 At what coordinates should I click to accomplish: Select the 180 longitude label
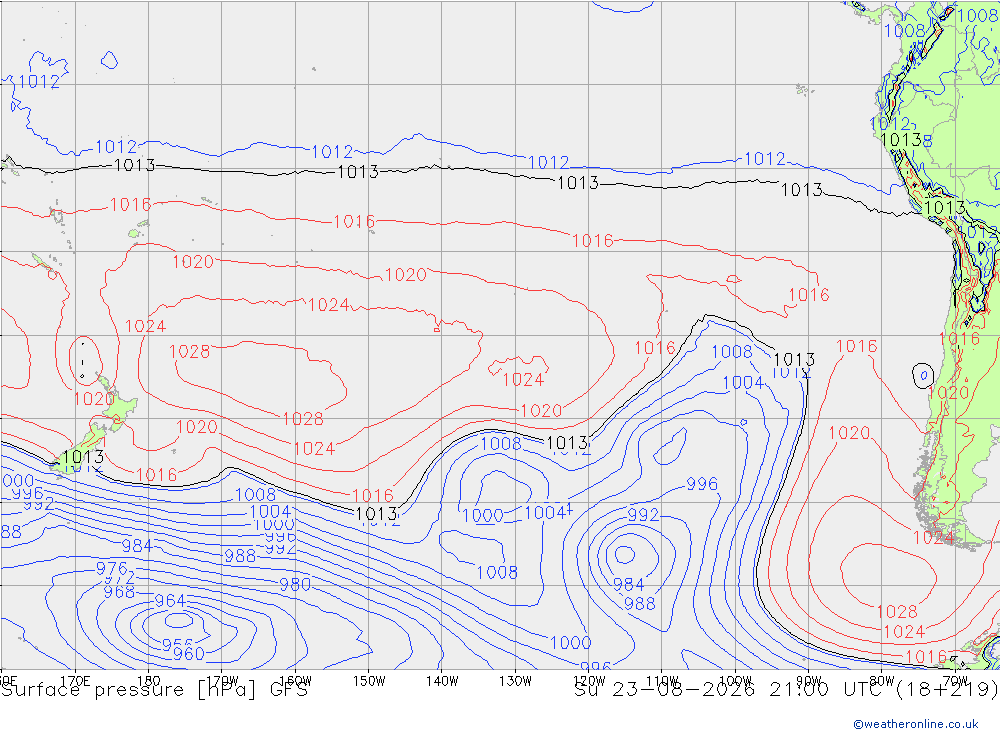click(149, 681)
